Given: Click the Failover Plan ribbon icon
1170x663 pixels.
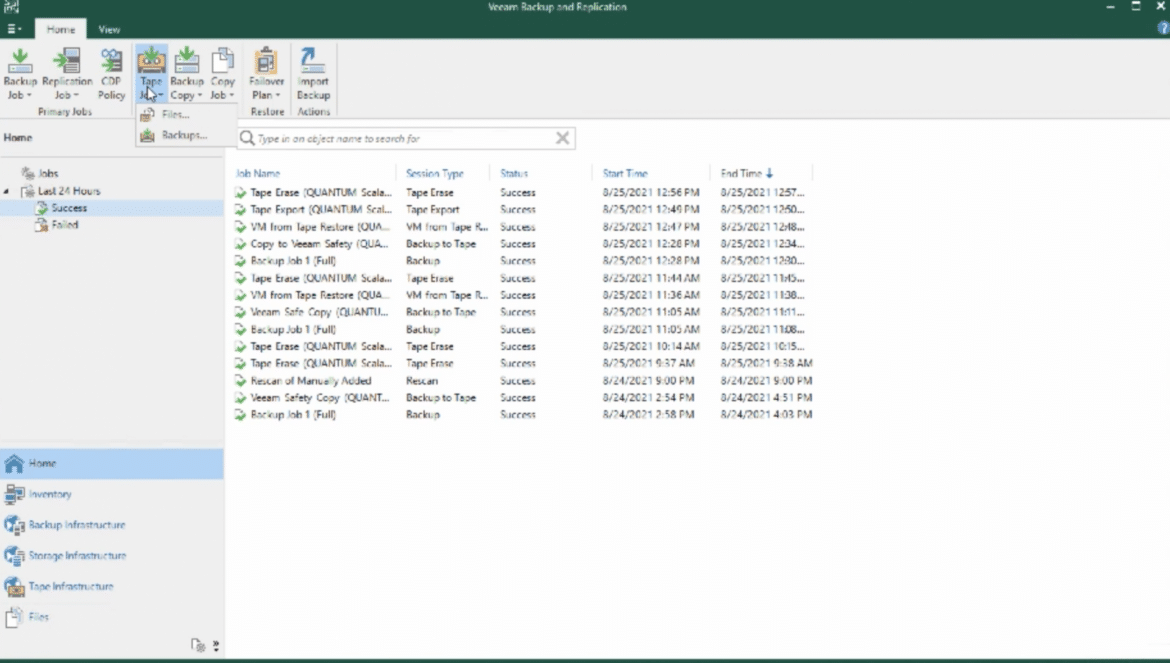Looking at the screenshot, I should pyautogui.click(x=266, y=60).
